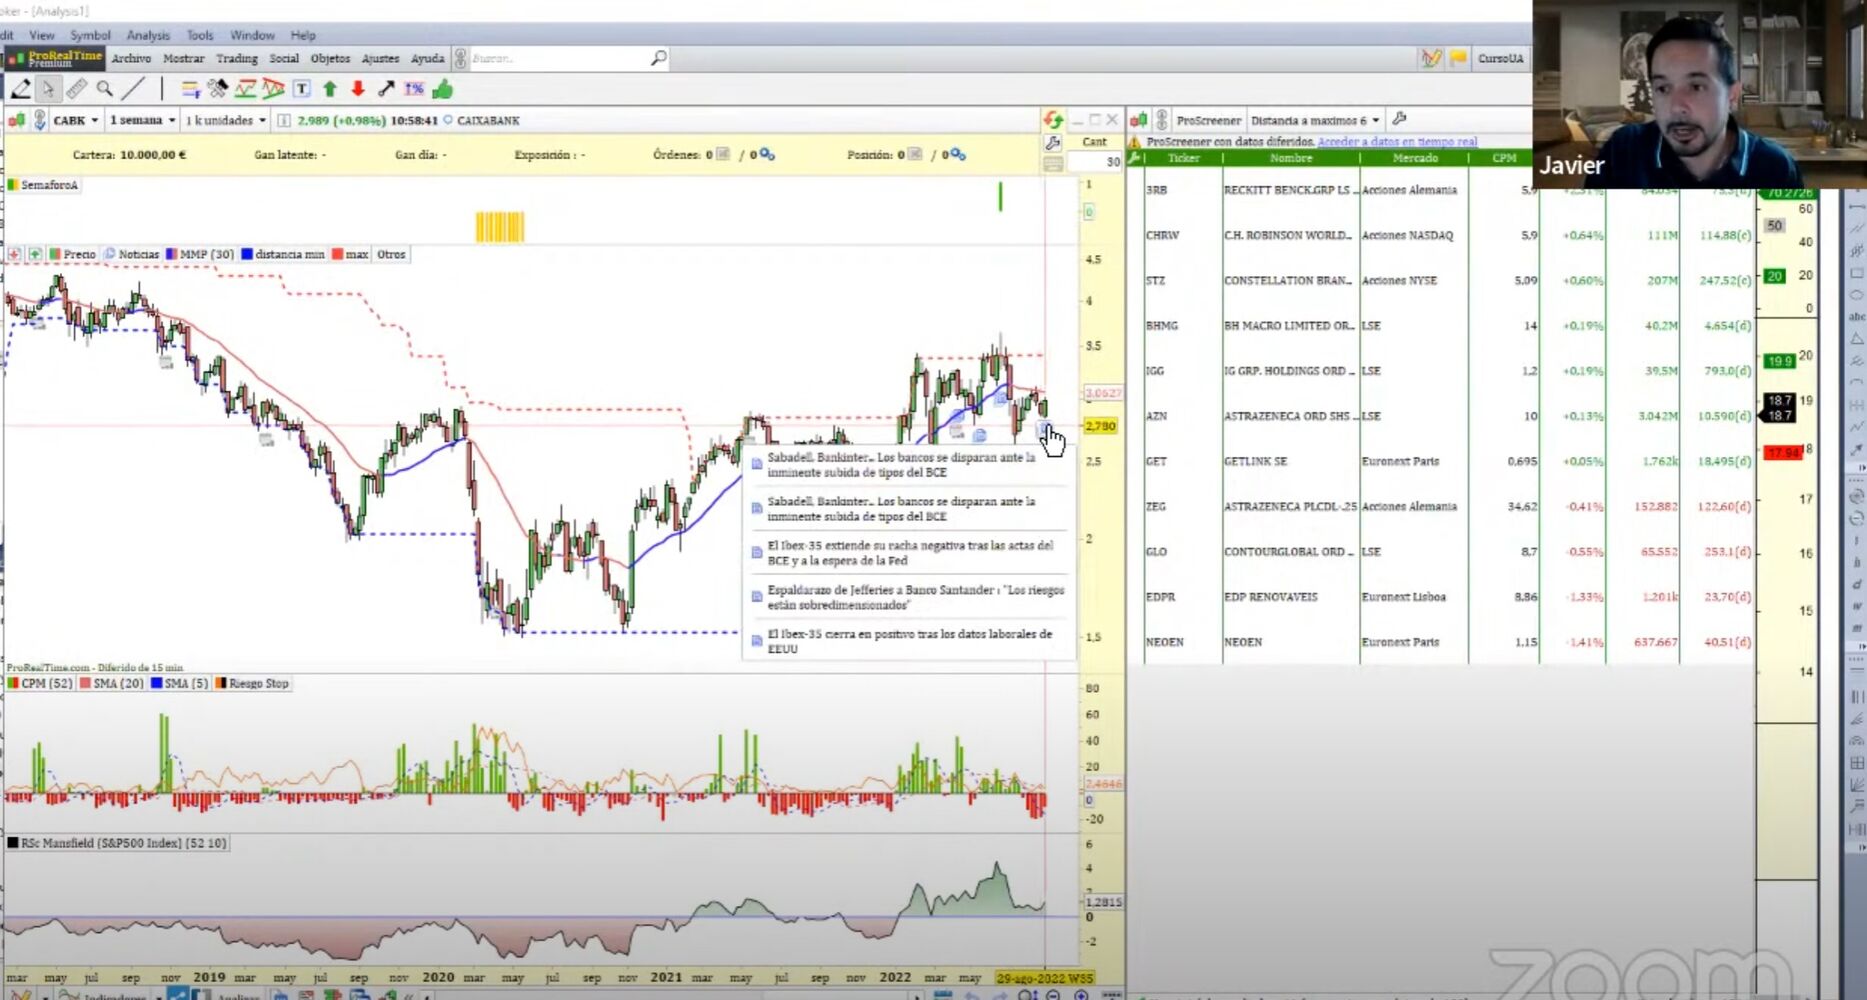Select the pencil drawing tool
Screen dimensions: 1867x1000
click(x=20, y=90)
